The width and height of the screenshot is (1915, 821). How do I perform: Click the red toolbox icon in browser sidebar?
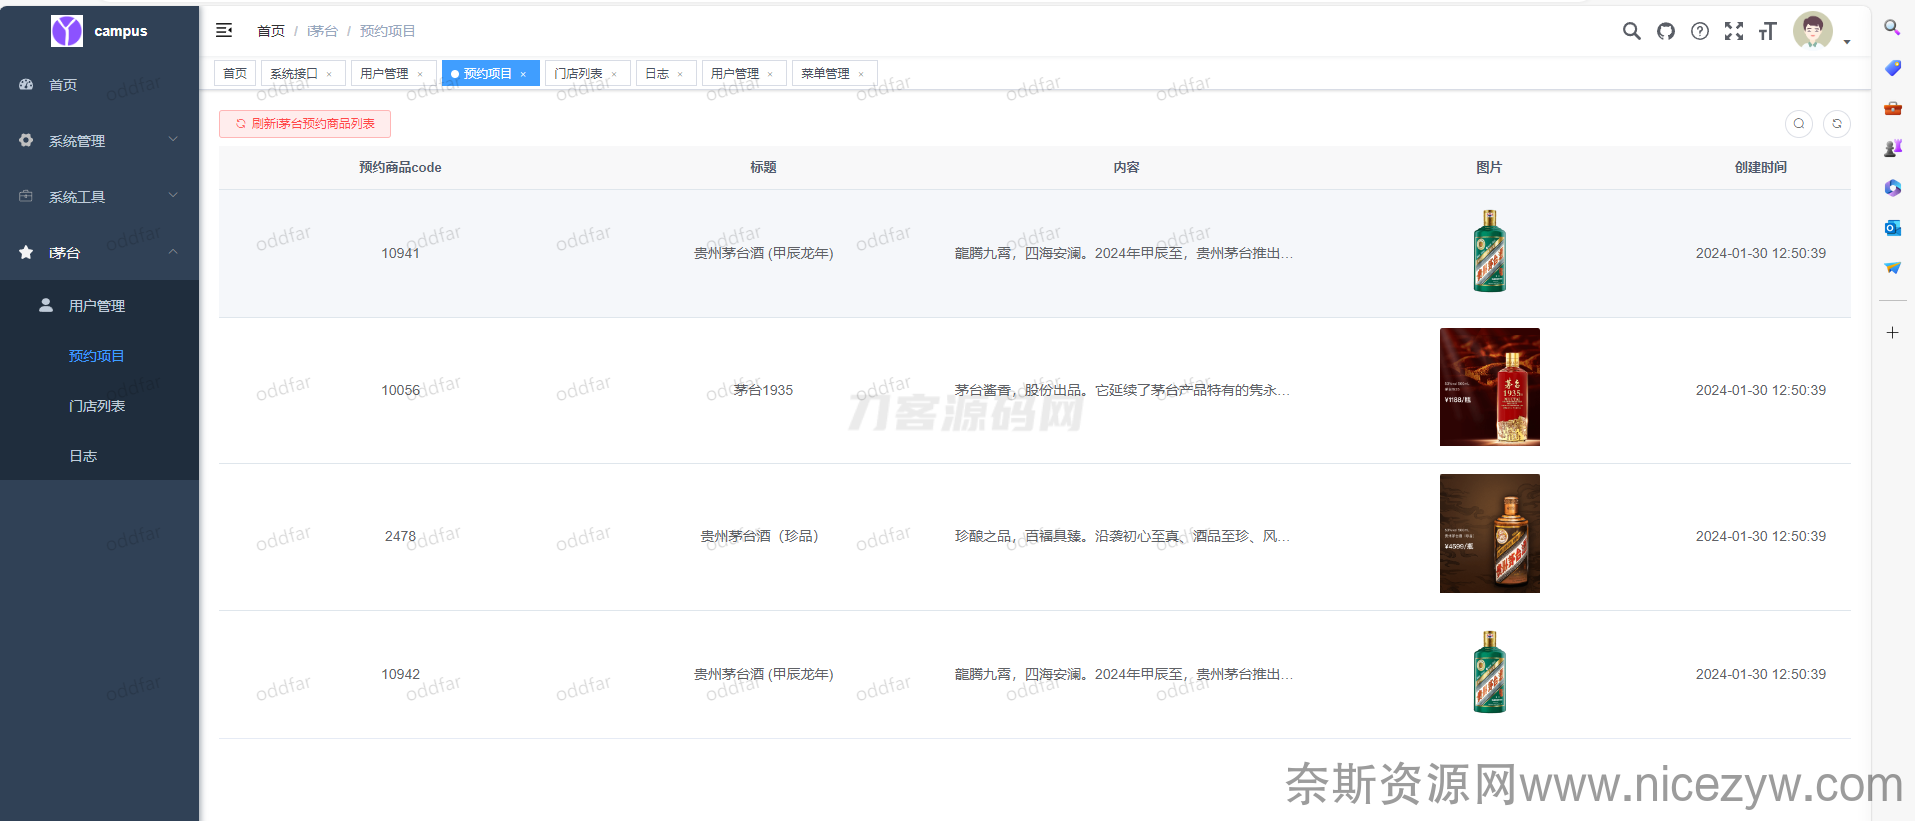[x=1892, y=108]
